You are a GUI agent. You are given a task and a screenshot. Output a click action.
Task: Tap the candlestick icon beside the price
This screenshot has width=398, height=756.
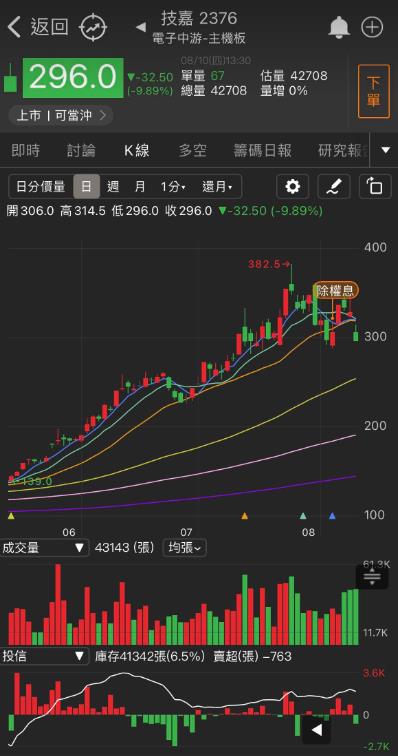tap(10, 79)
